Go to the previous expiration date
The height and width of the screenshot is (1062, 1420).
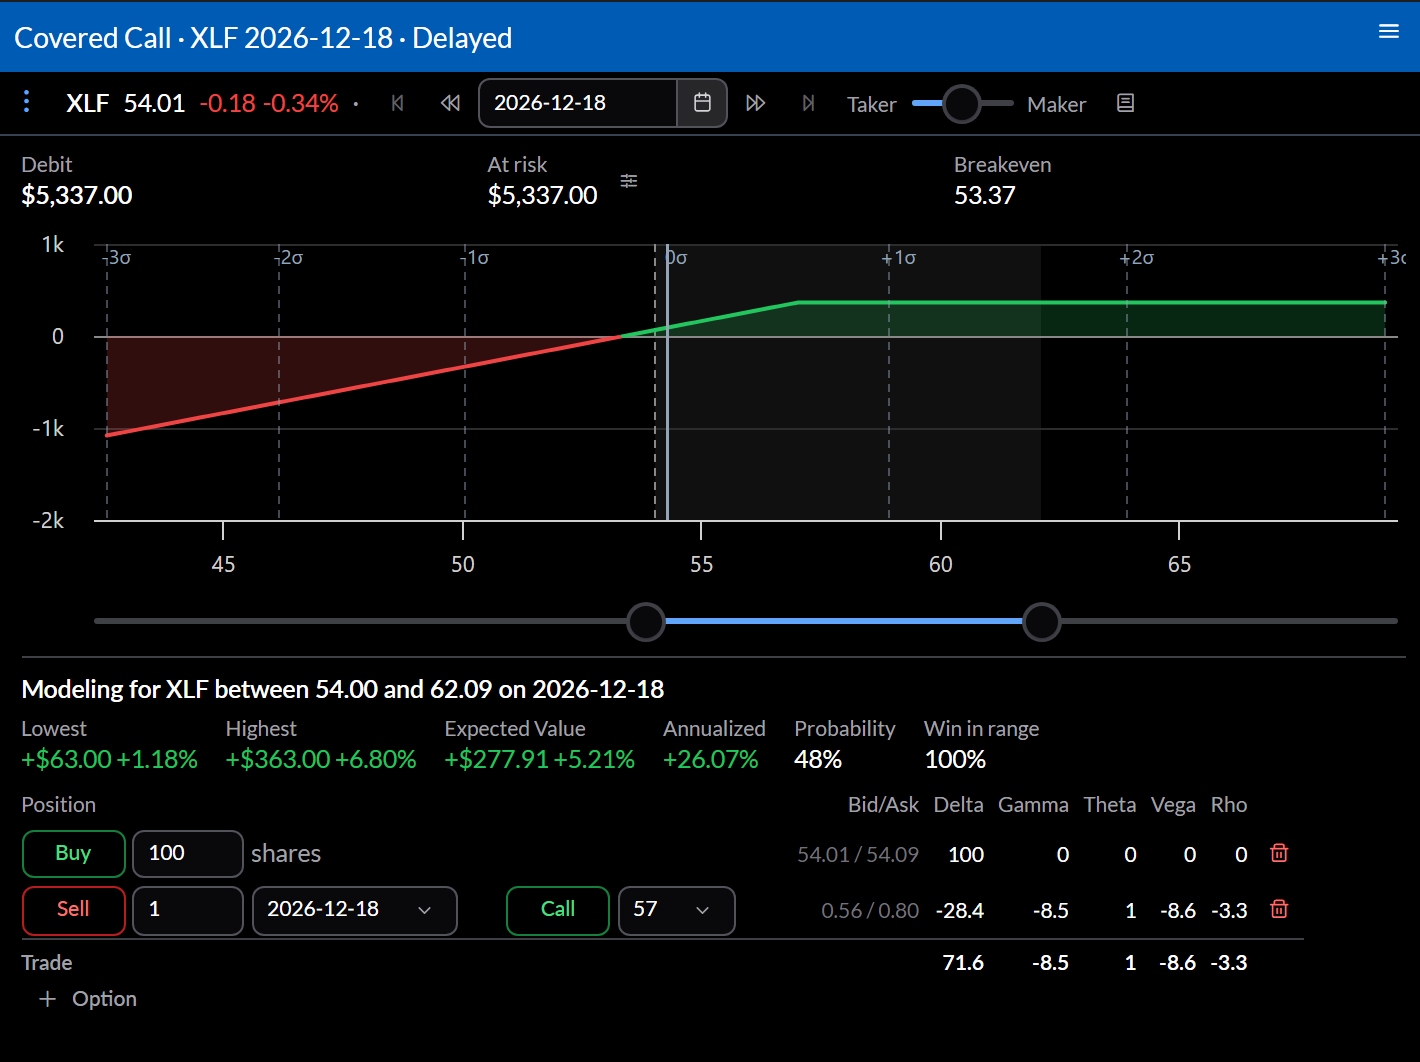tap(450, 103)
